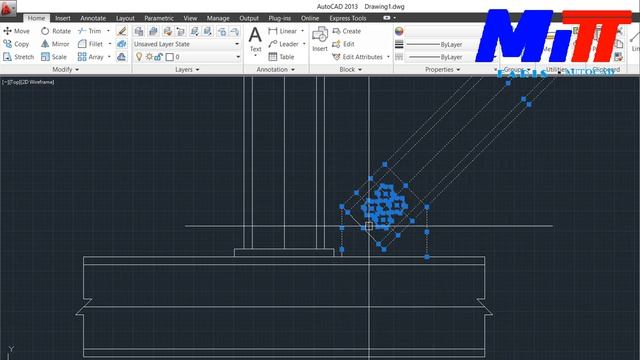The height and width of the screenshot is (360, 640).
Task: Open the AutoCAD application menu button
Action: [8, 8]
